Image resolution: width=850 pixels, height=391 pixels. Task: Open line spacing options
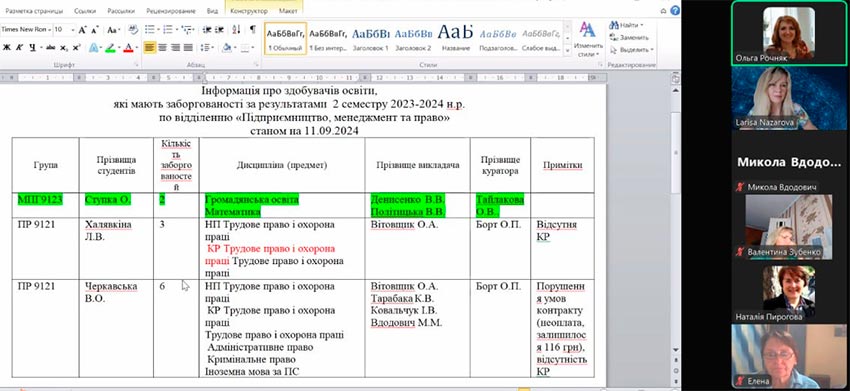point(207,48)
